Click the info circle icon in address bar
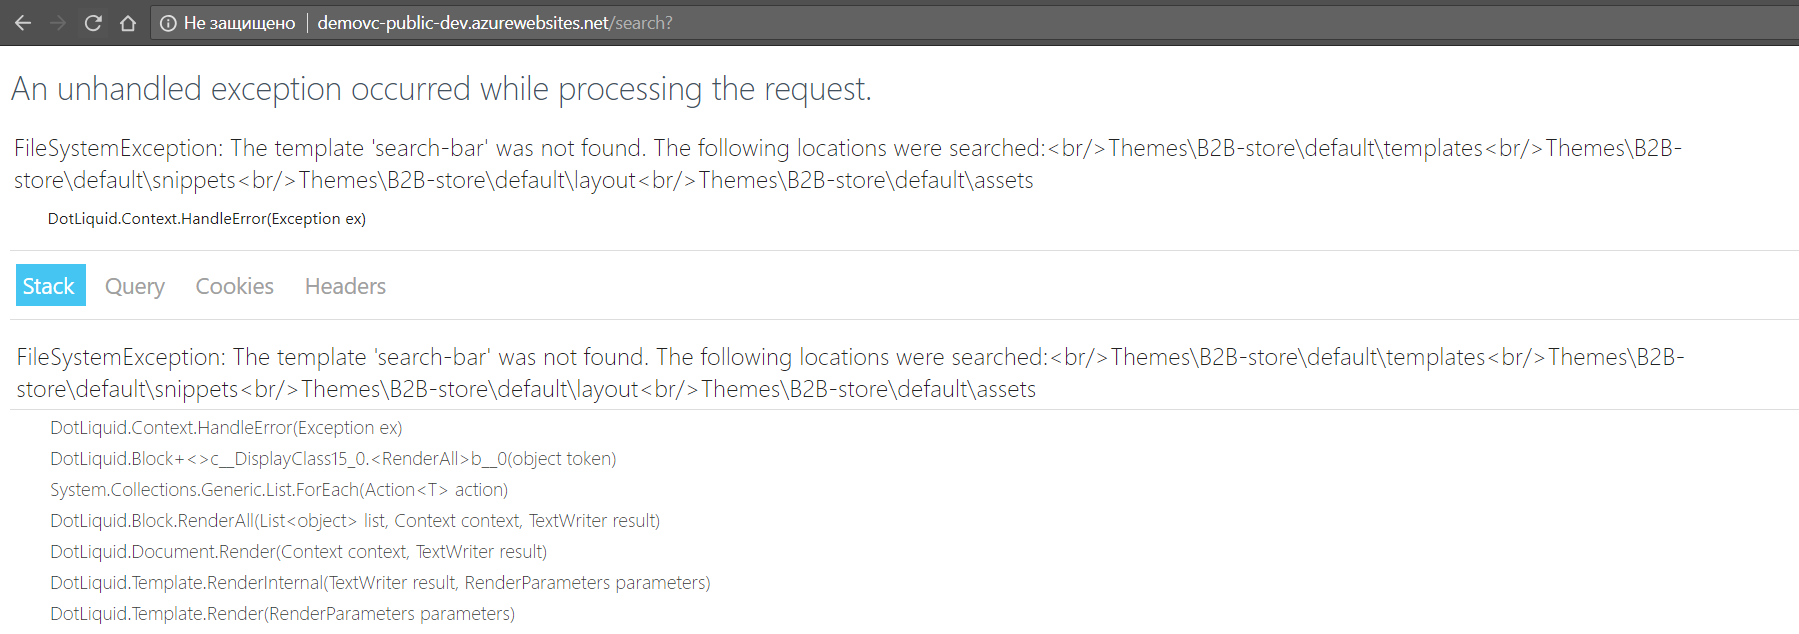The height and width of the screenshot is (634, 1799). 167,22
